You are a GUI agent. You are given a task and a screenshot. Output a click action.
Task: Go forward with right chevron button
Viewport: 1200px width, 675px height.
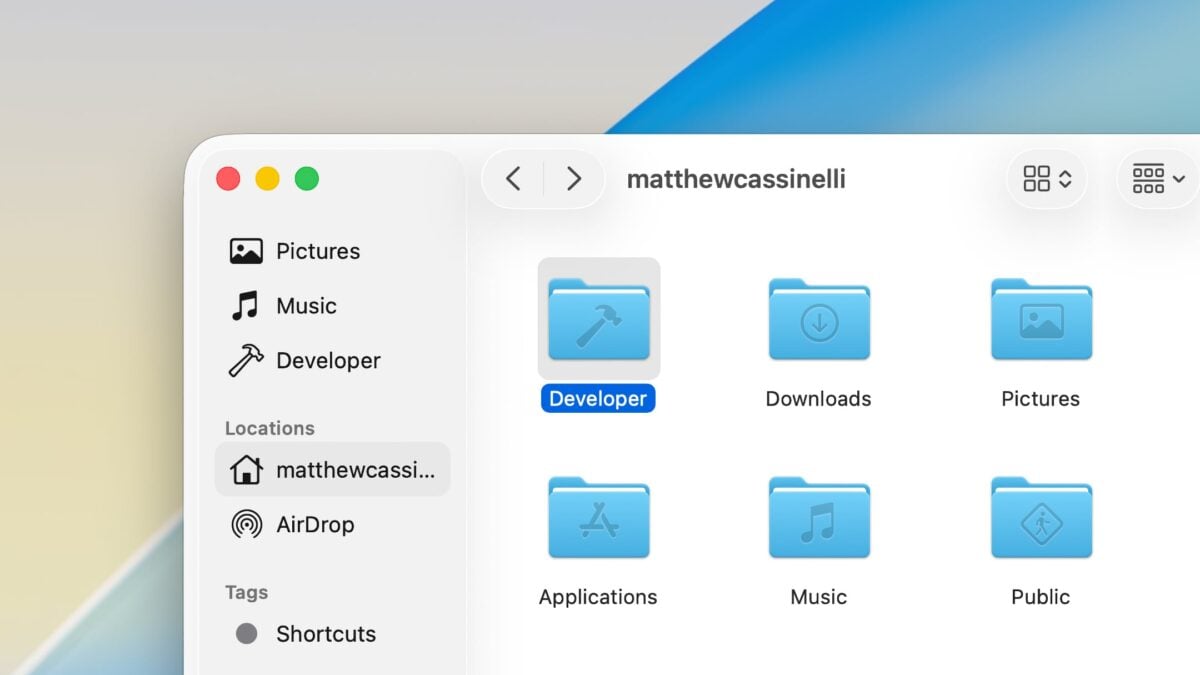pos(573,179)
